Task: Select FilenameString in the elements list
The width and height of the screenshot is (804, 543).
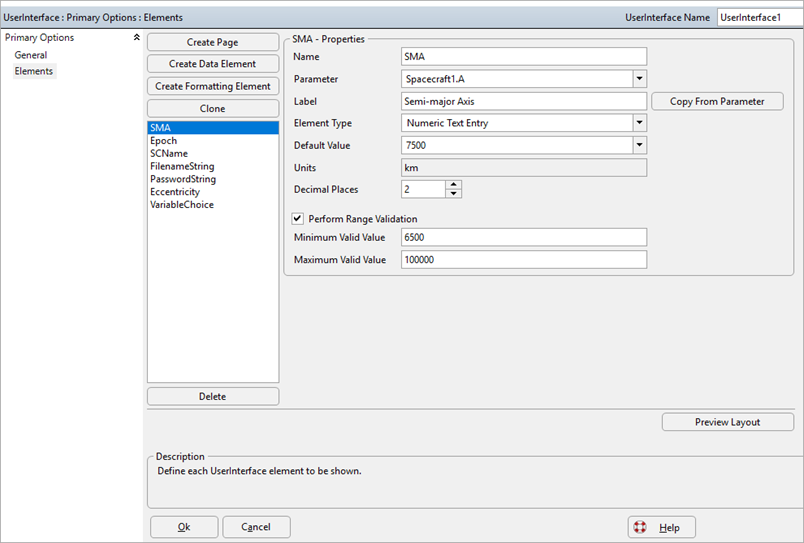Action: point(213,166)
